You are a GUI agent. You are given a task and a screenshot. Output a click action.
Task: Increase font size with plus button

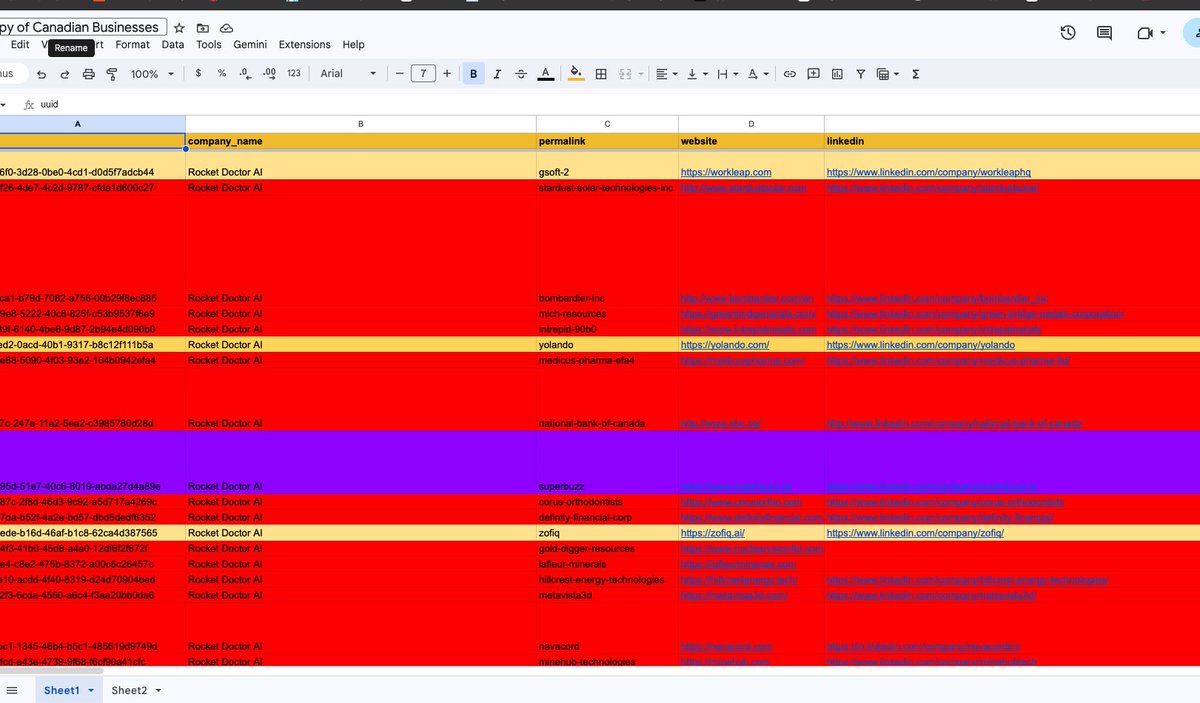click(x=447, y=74)
